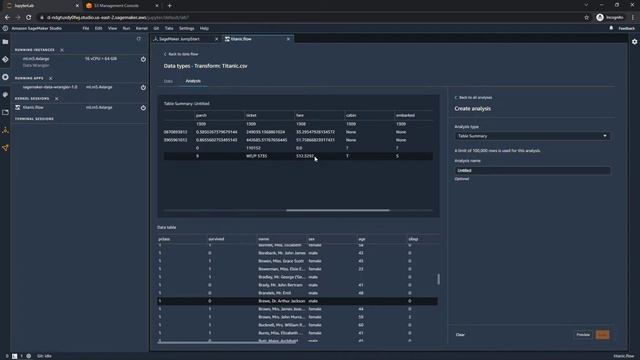Open the View menu
This screenshot has width=640, height=360.
click(x=112, y=29)
